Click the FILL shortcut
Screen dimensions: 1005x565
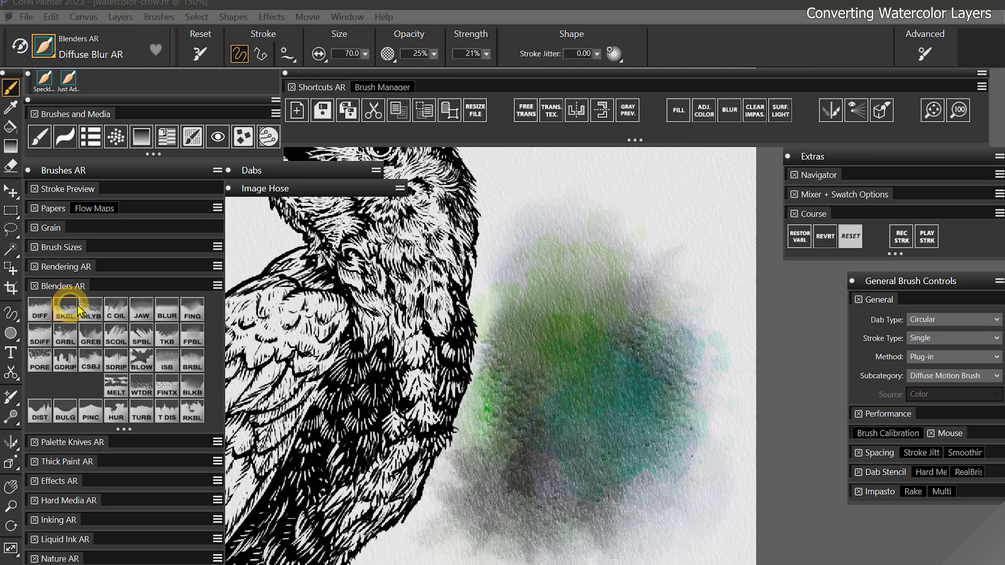678,110
